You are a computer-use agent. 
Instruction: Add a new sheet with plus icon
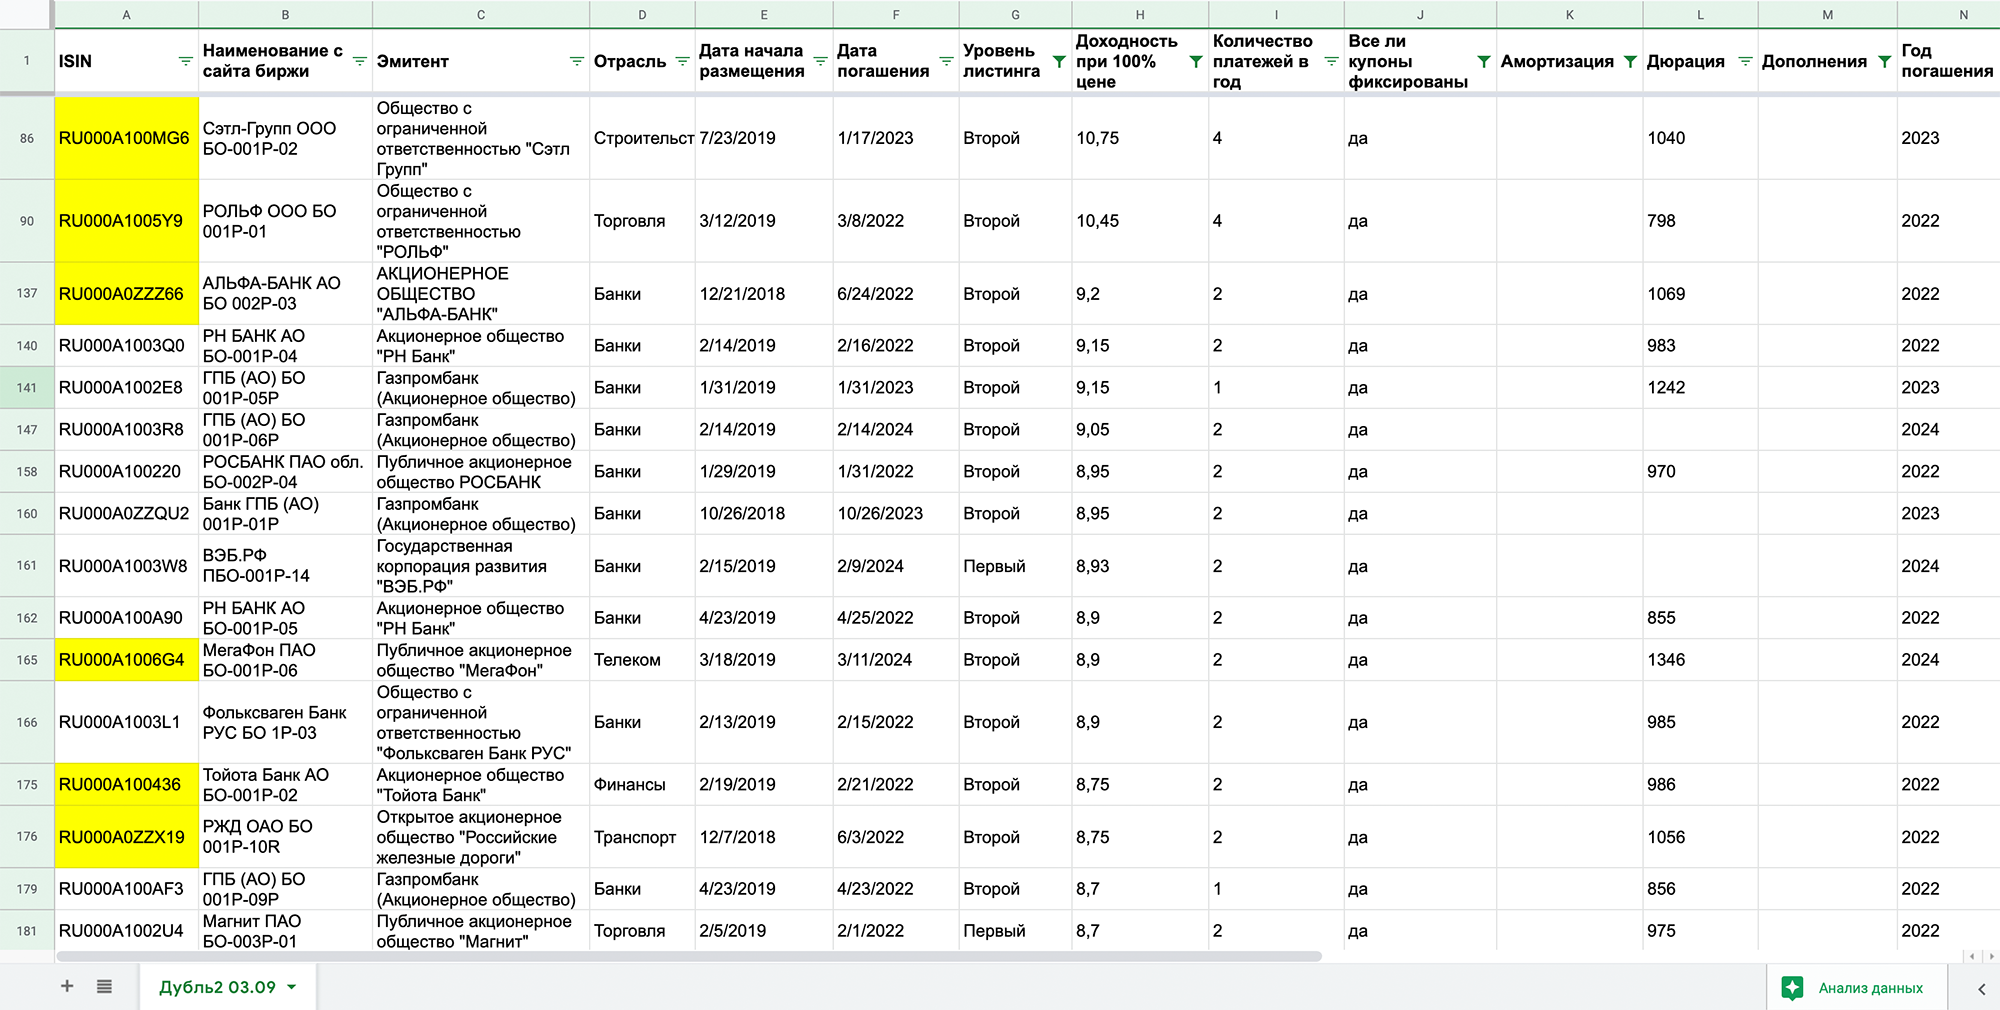[67, 986]
